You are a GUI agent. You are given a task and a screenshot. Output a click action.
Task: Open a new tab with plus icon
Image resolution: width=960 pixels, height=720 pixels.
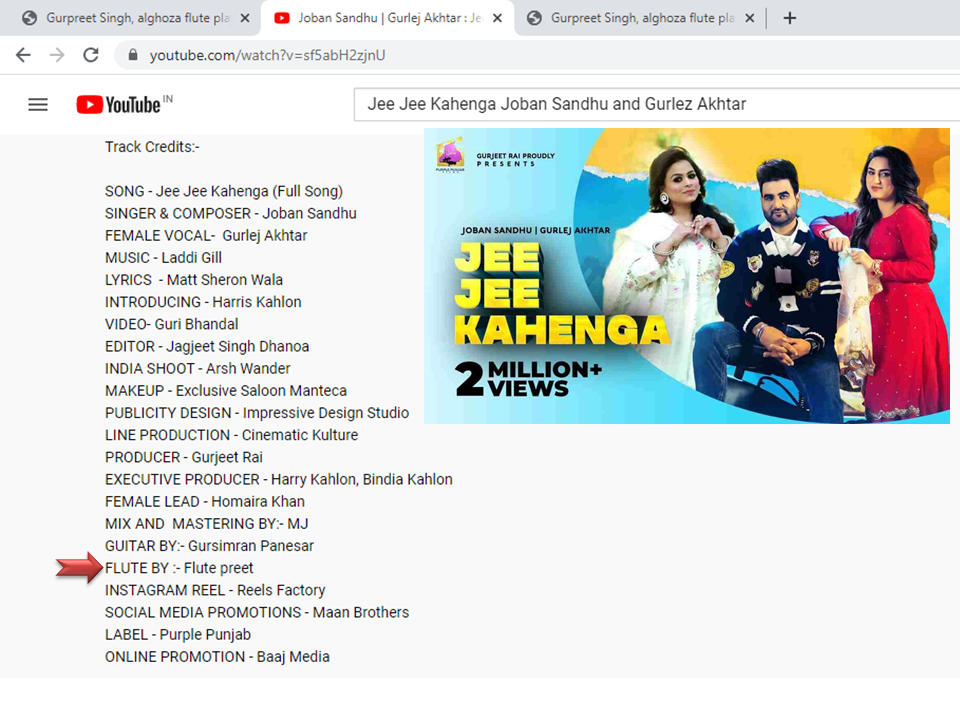pyautogui.click(x=789, y=18)
